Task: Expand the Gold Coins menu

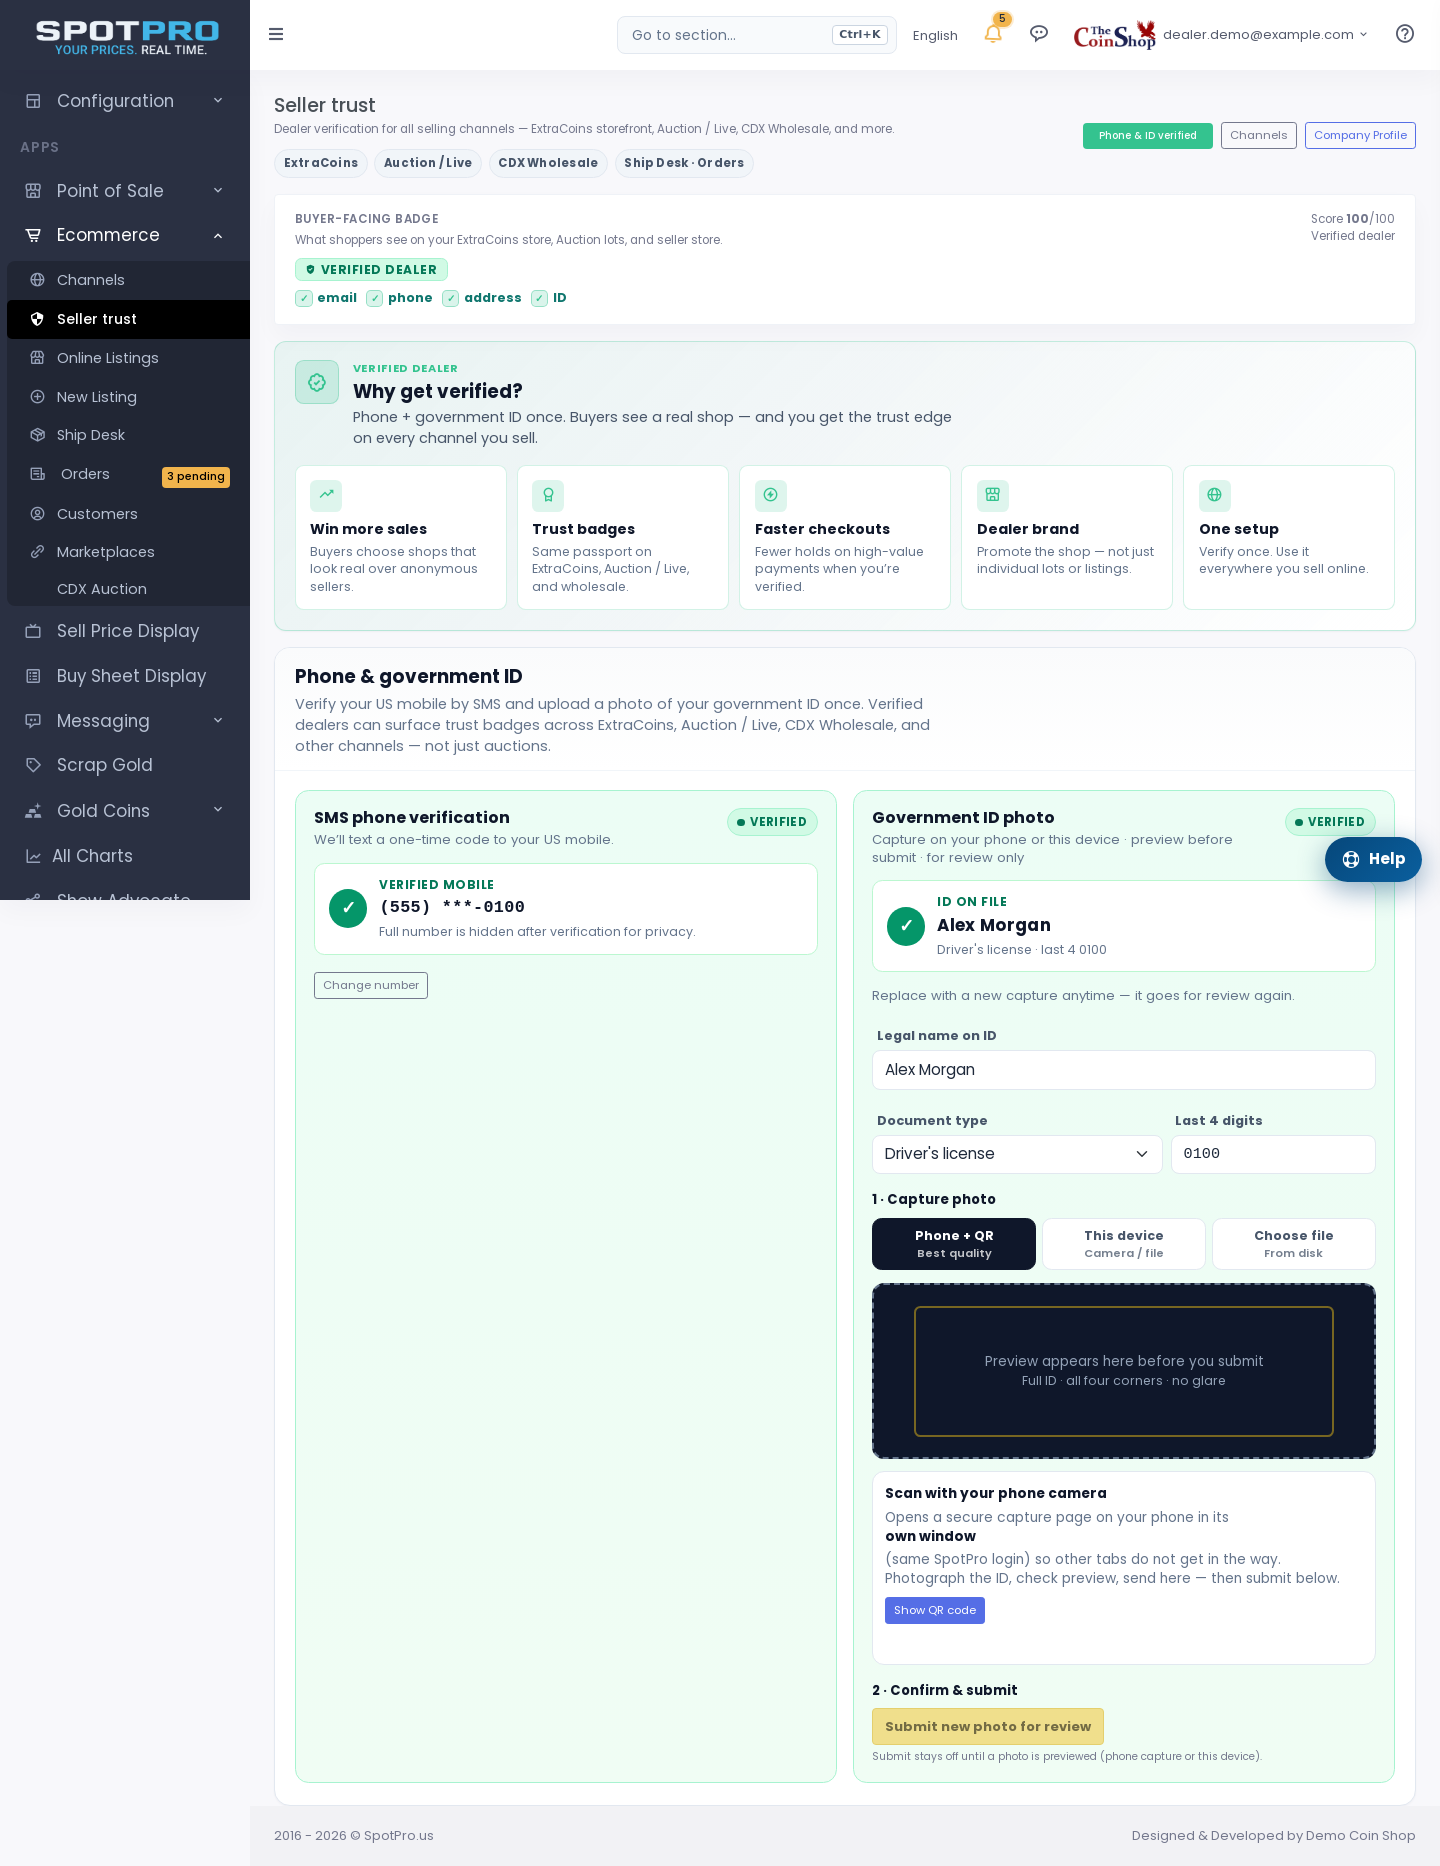Action: pyautogui.click(x=125, y=811)
